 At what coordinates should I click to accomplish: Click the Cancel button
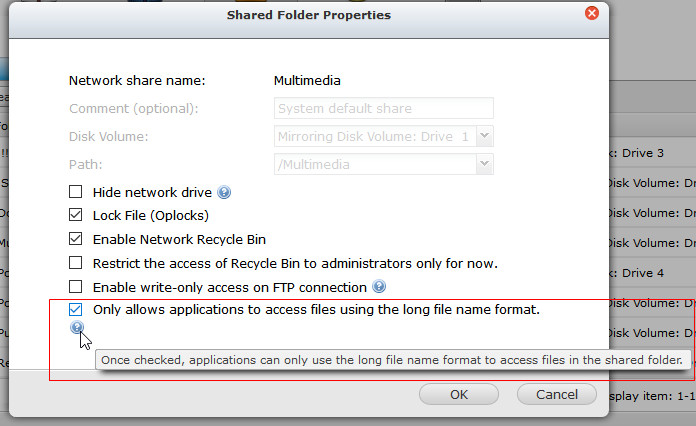(x=557, y=394)
